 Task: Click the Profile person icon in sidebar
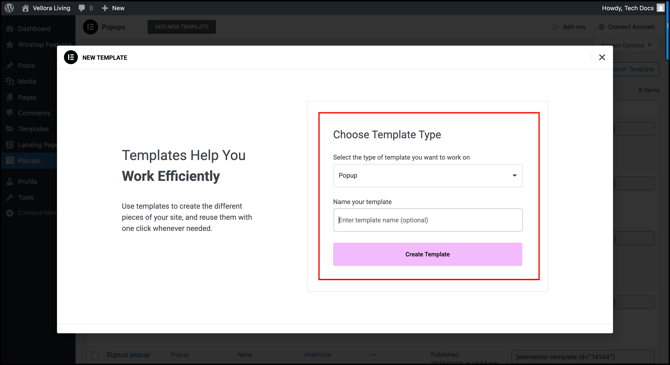[x=9, y=182]
